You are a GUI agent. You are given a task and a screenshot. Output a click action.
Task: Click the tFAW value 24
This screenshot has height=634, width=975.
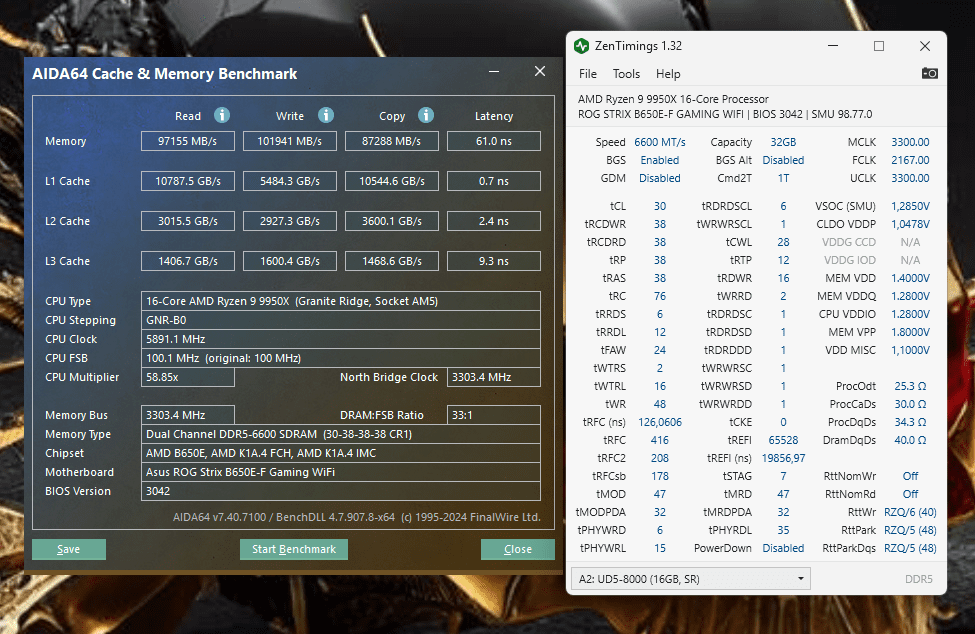pyautogui.click(x=660, y=351)
